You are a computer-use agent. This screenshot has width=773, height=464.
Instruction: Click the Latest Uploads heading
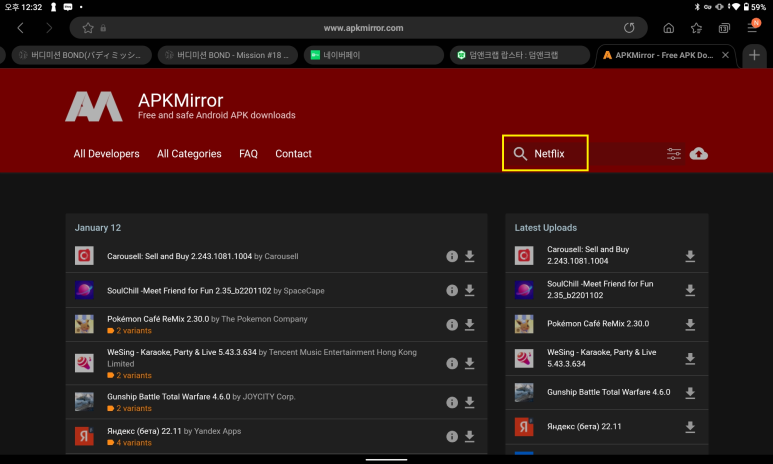(x=546, y=228)
